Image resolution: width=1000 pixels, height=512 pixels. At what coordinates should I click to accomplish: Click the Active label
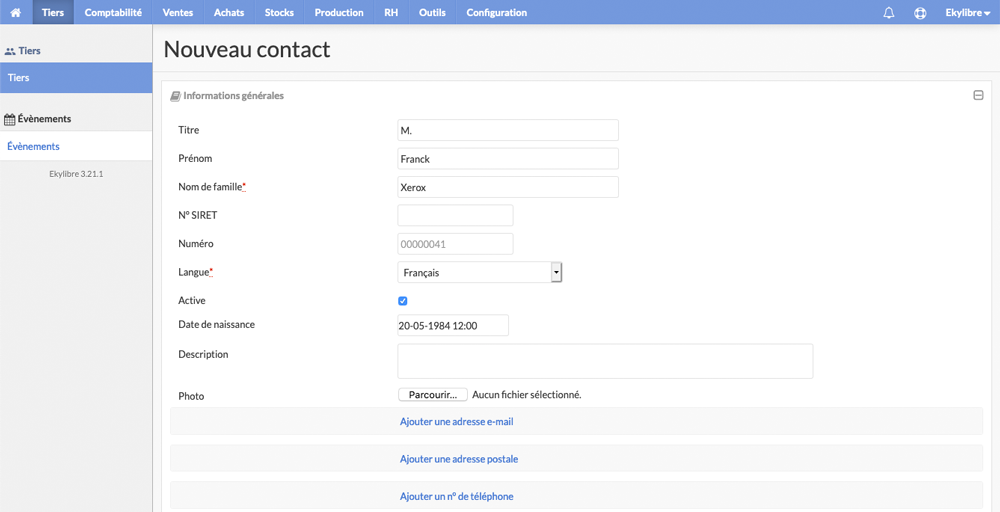point(192,300)
